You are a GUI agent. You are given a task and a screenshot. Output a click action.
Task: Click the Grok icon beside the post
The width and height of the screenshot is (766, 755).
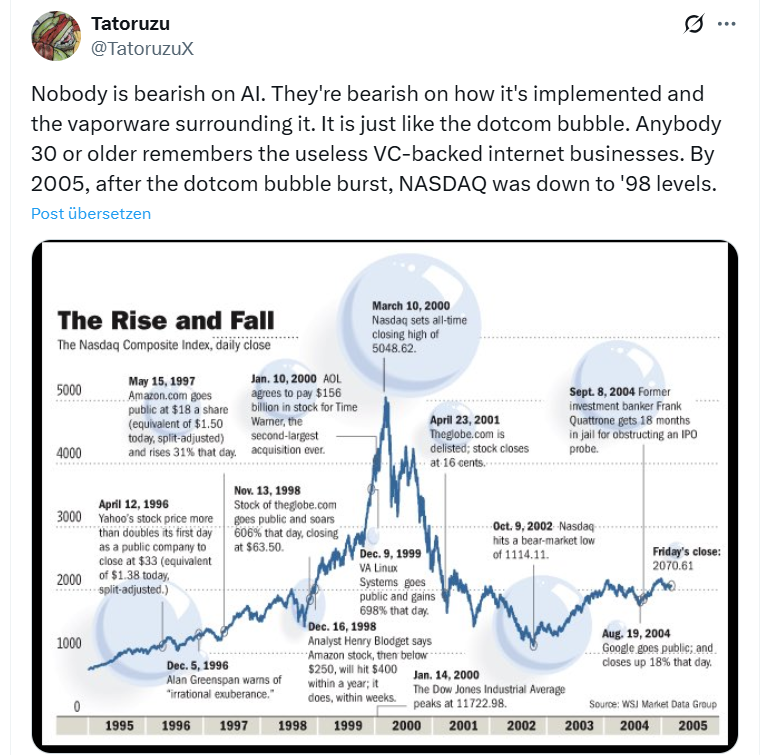693,23
